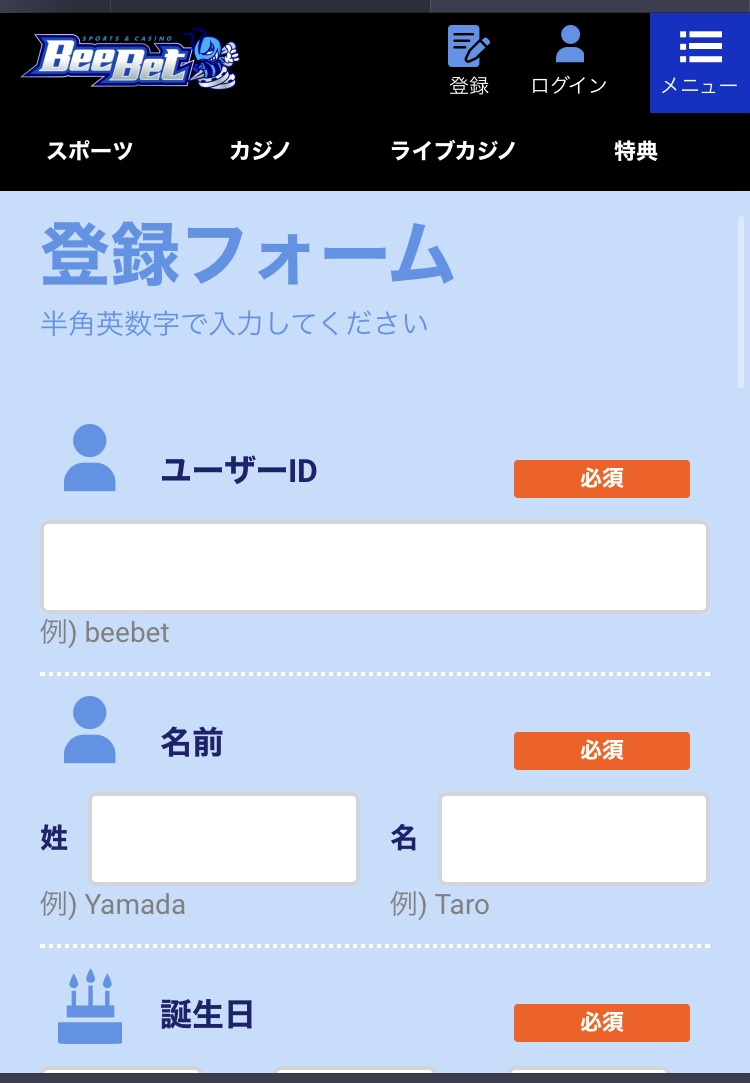Click the 必須 badge next to 名前

[x=602, y=751]
